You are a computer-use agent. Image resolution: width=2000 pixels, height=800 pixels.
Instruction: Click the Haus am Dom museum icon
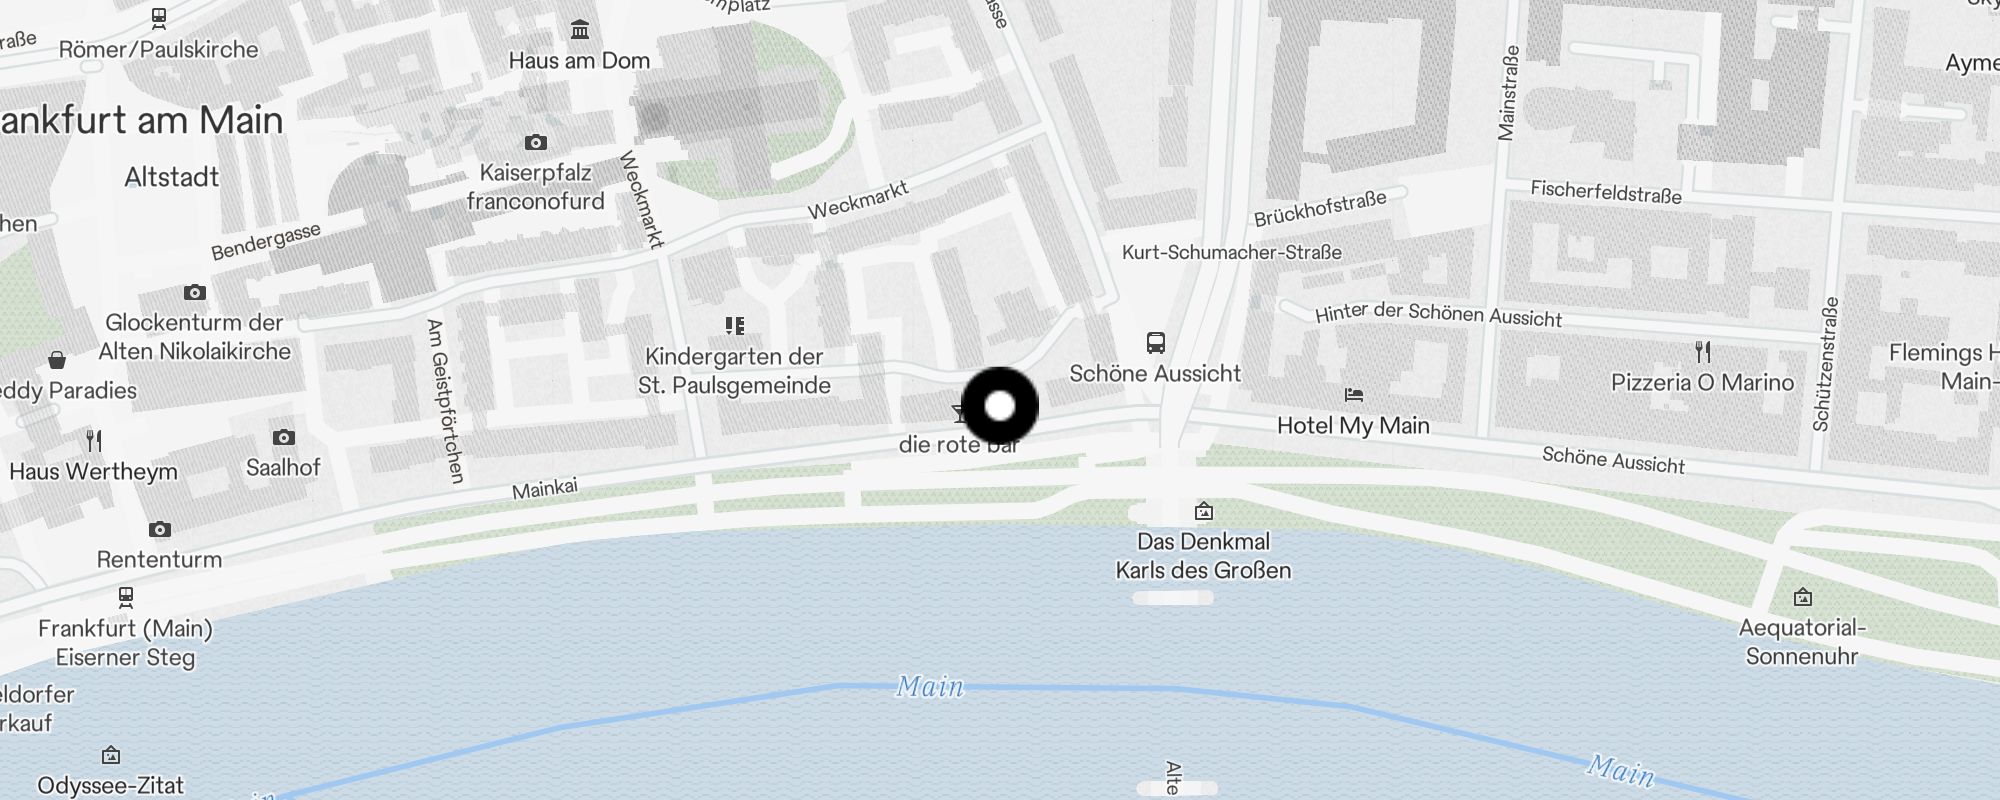coord(580,30)
